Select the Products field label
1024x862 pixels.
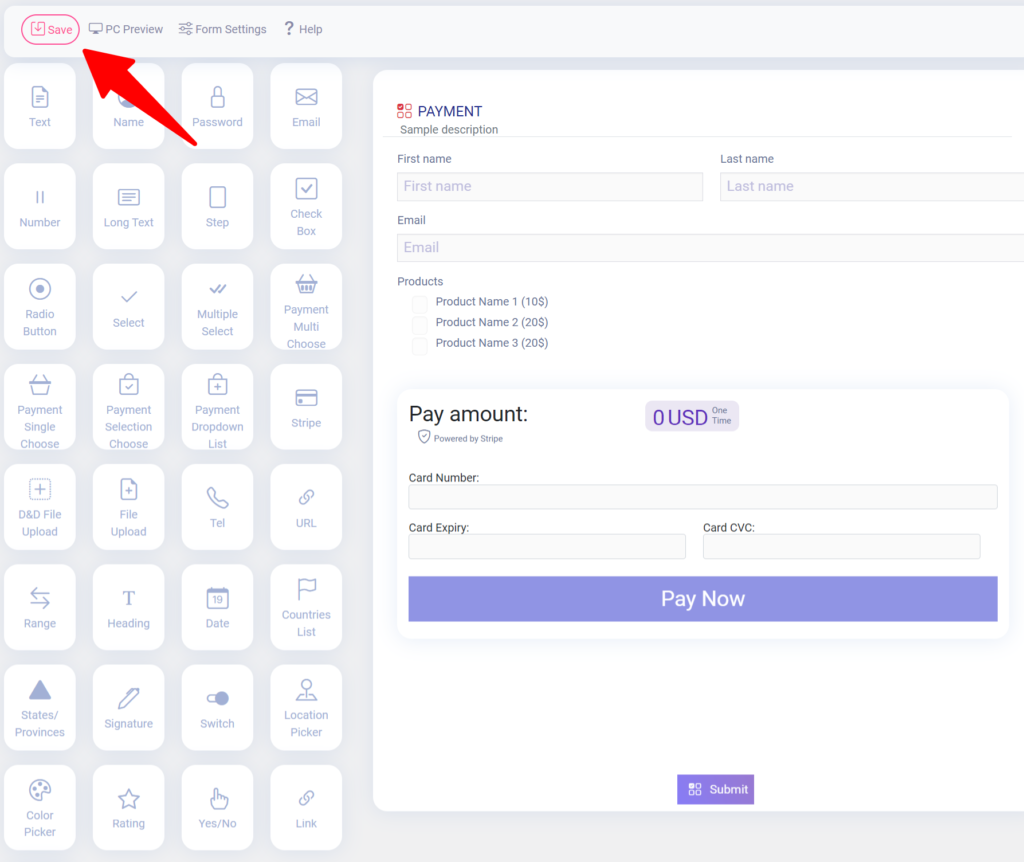tap(420, 281)
